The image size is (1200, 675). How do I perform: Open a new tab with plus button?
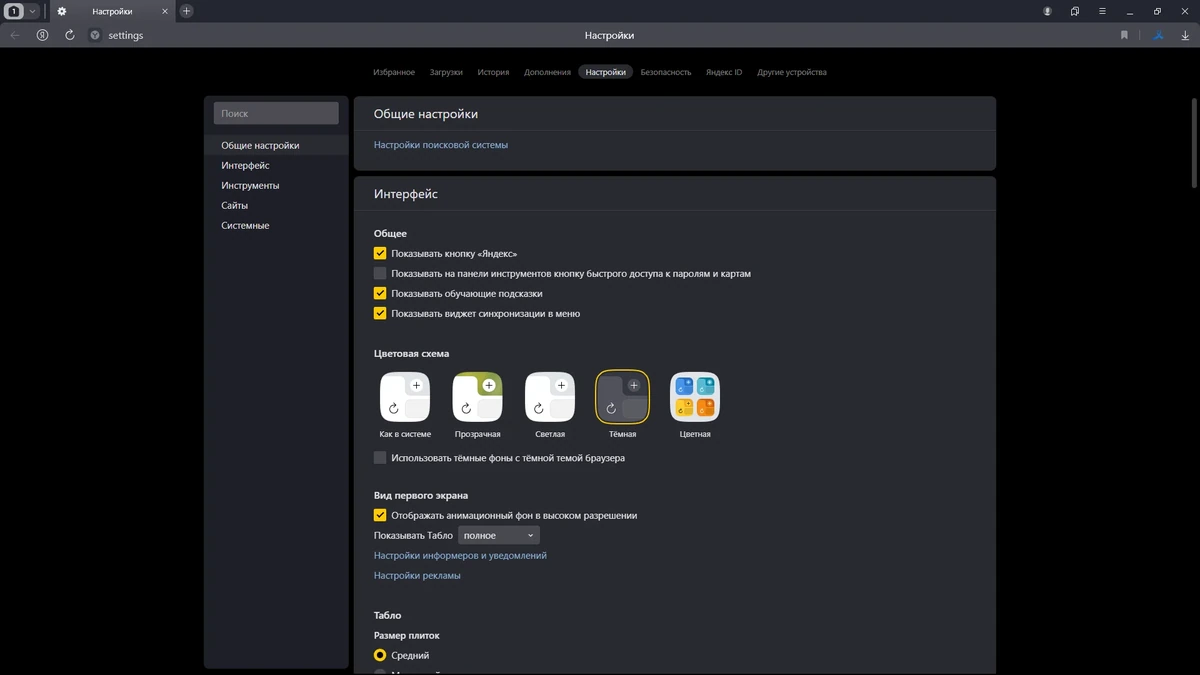pos(186,11)
